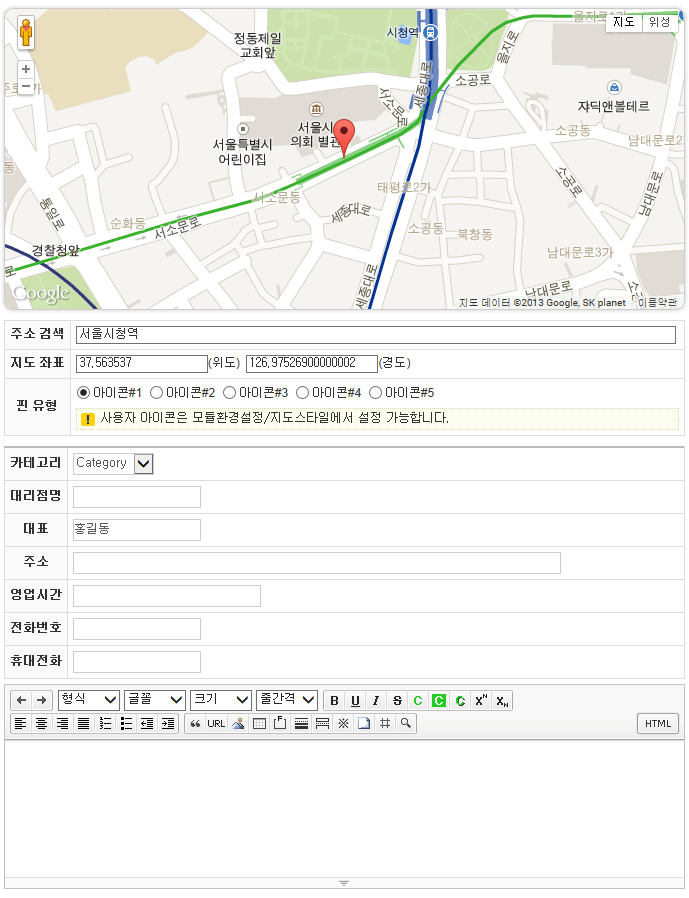Click the Google logo on map
Viewport: 689px width, 898px height.
41,293
